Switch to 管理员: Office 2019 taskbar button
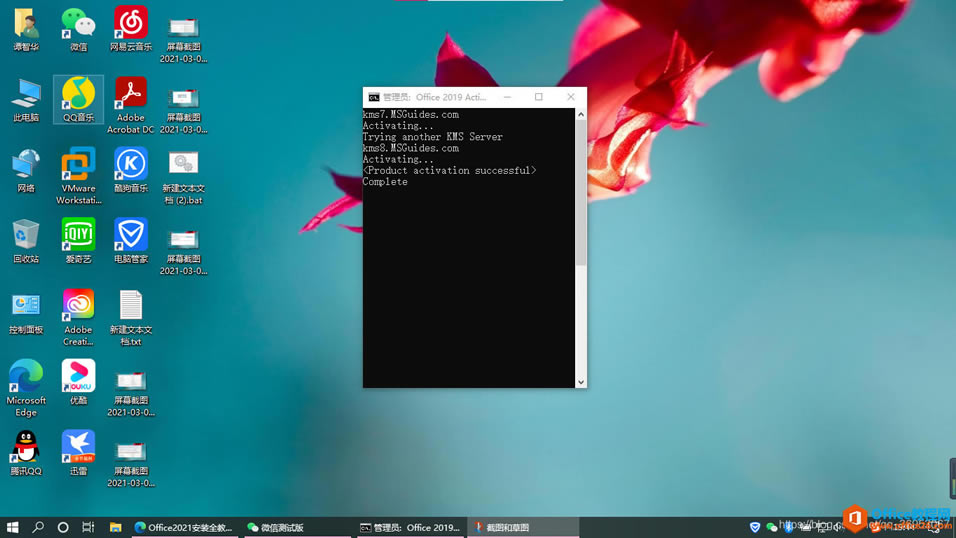 [x=410, y=527]
